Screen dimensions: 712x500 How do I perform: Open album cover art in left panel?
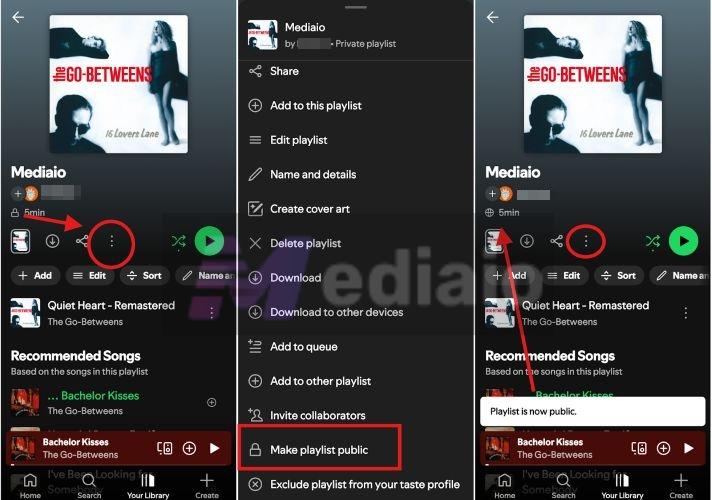pyautogui.click(x=119, y=84)
